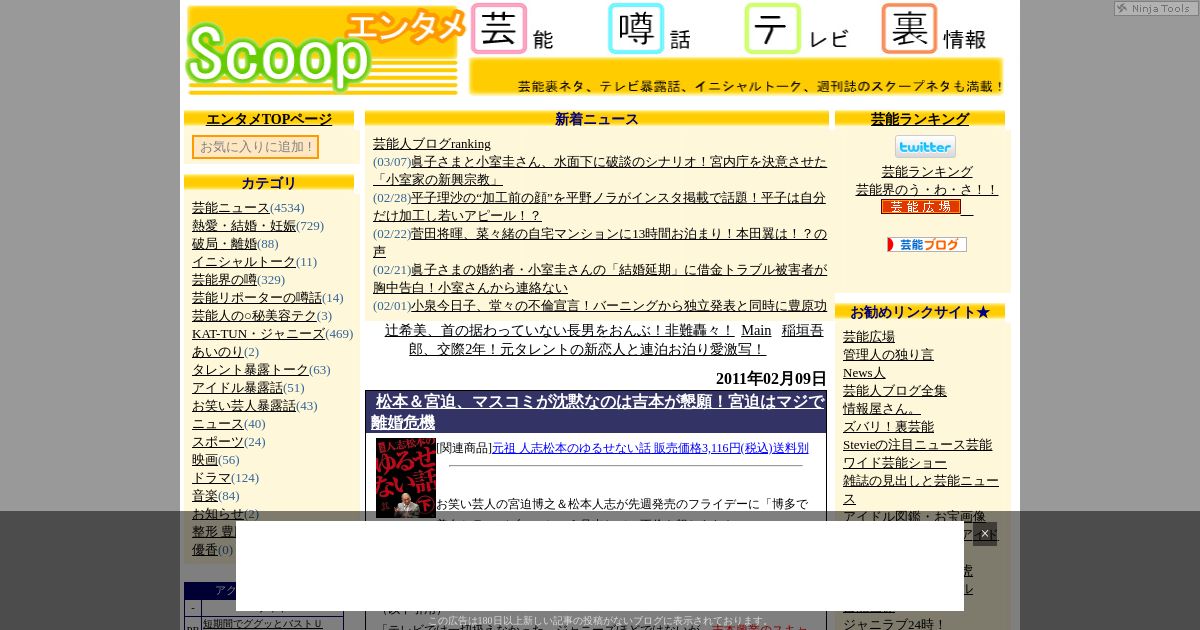
Task: Open あいのり category
Action: [x=218, y=352]
